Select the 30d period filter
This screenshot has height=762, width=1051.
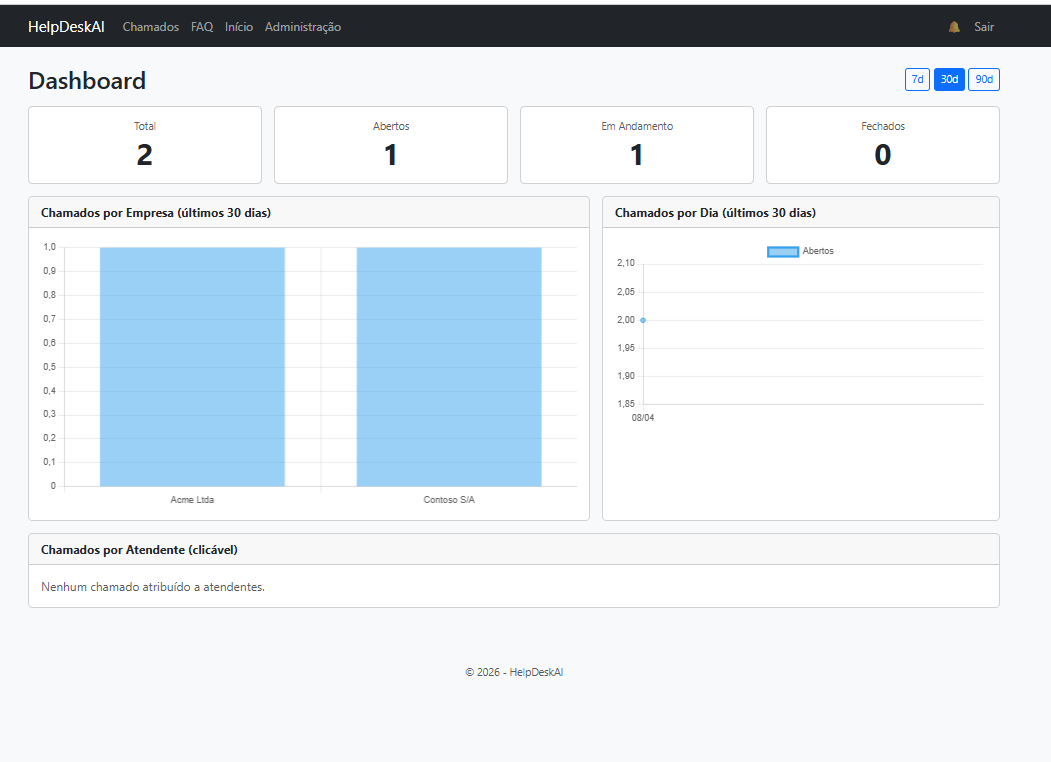click(949, 79)
